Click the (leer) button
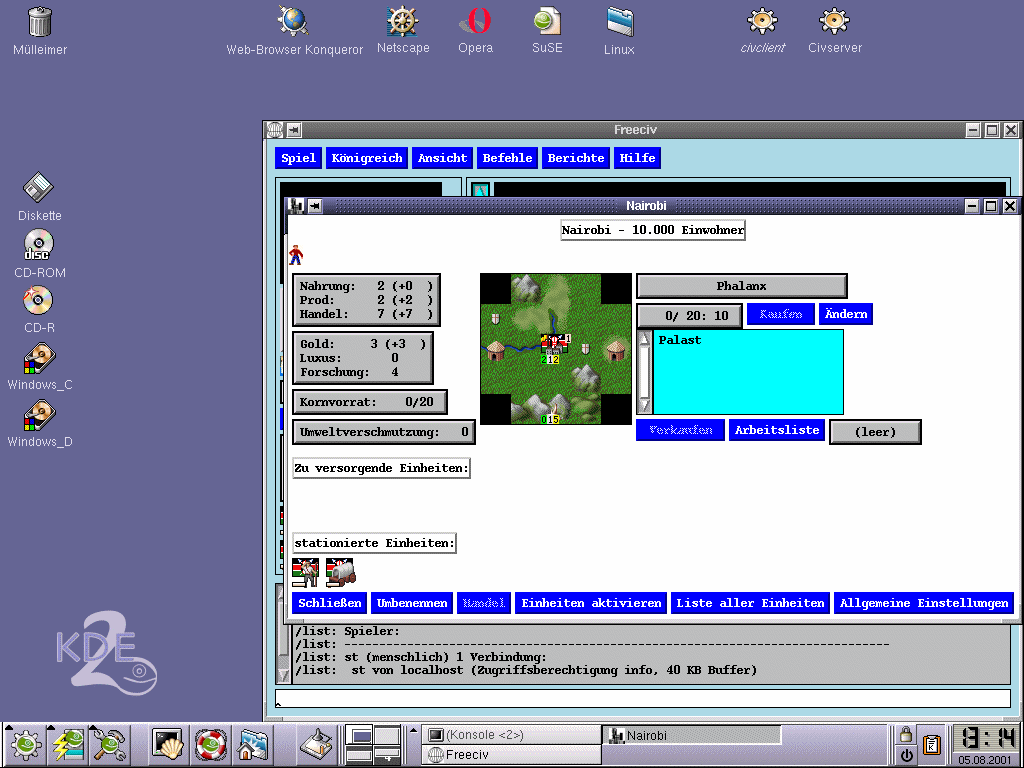Screen dimensions: 1024x768 pyautogui.click(x=875, y=432)
